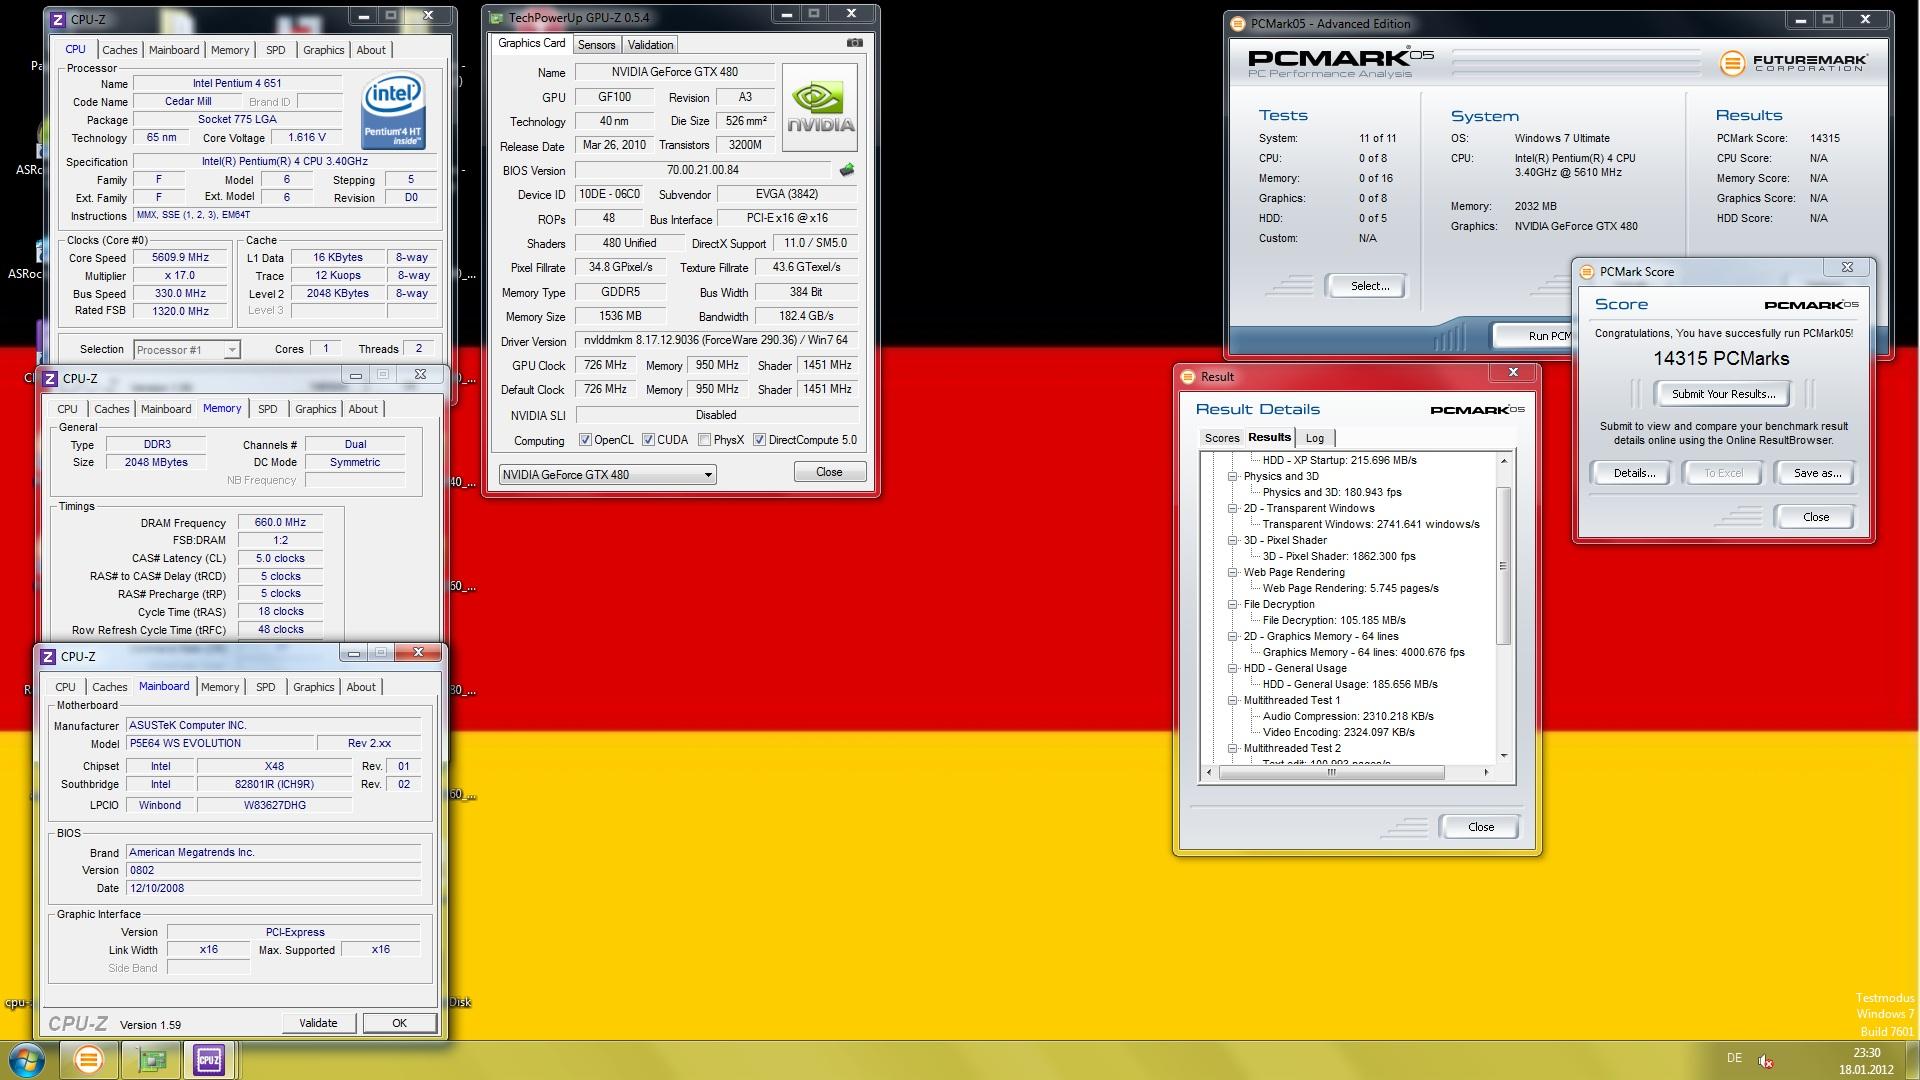Screen dimensions: 1920x1080
Task: Open the NVIDIA GeForce GTX 480 dropdown
Action: click(607, 475)
